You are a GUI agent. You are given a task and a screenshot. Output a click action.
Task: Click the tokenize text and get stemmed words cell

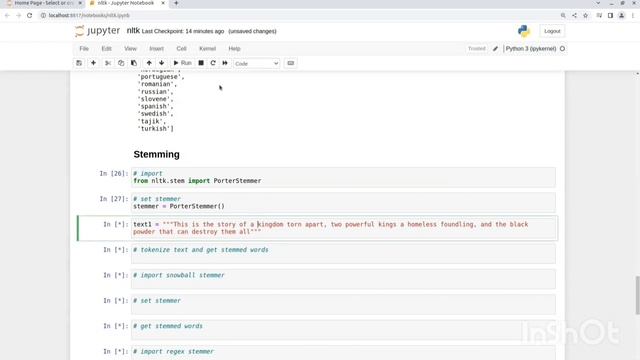(343, 253)
